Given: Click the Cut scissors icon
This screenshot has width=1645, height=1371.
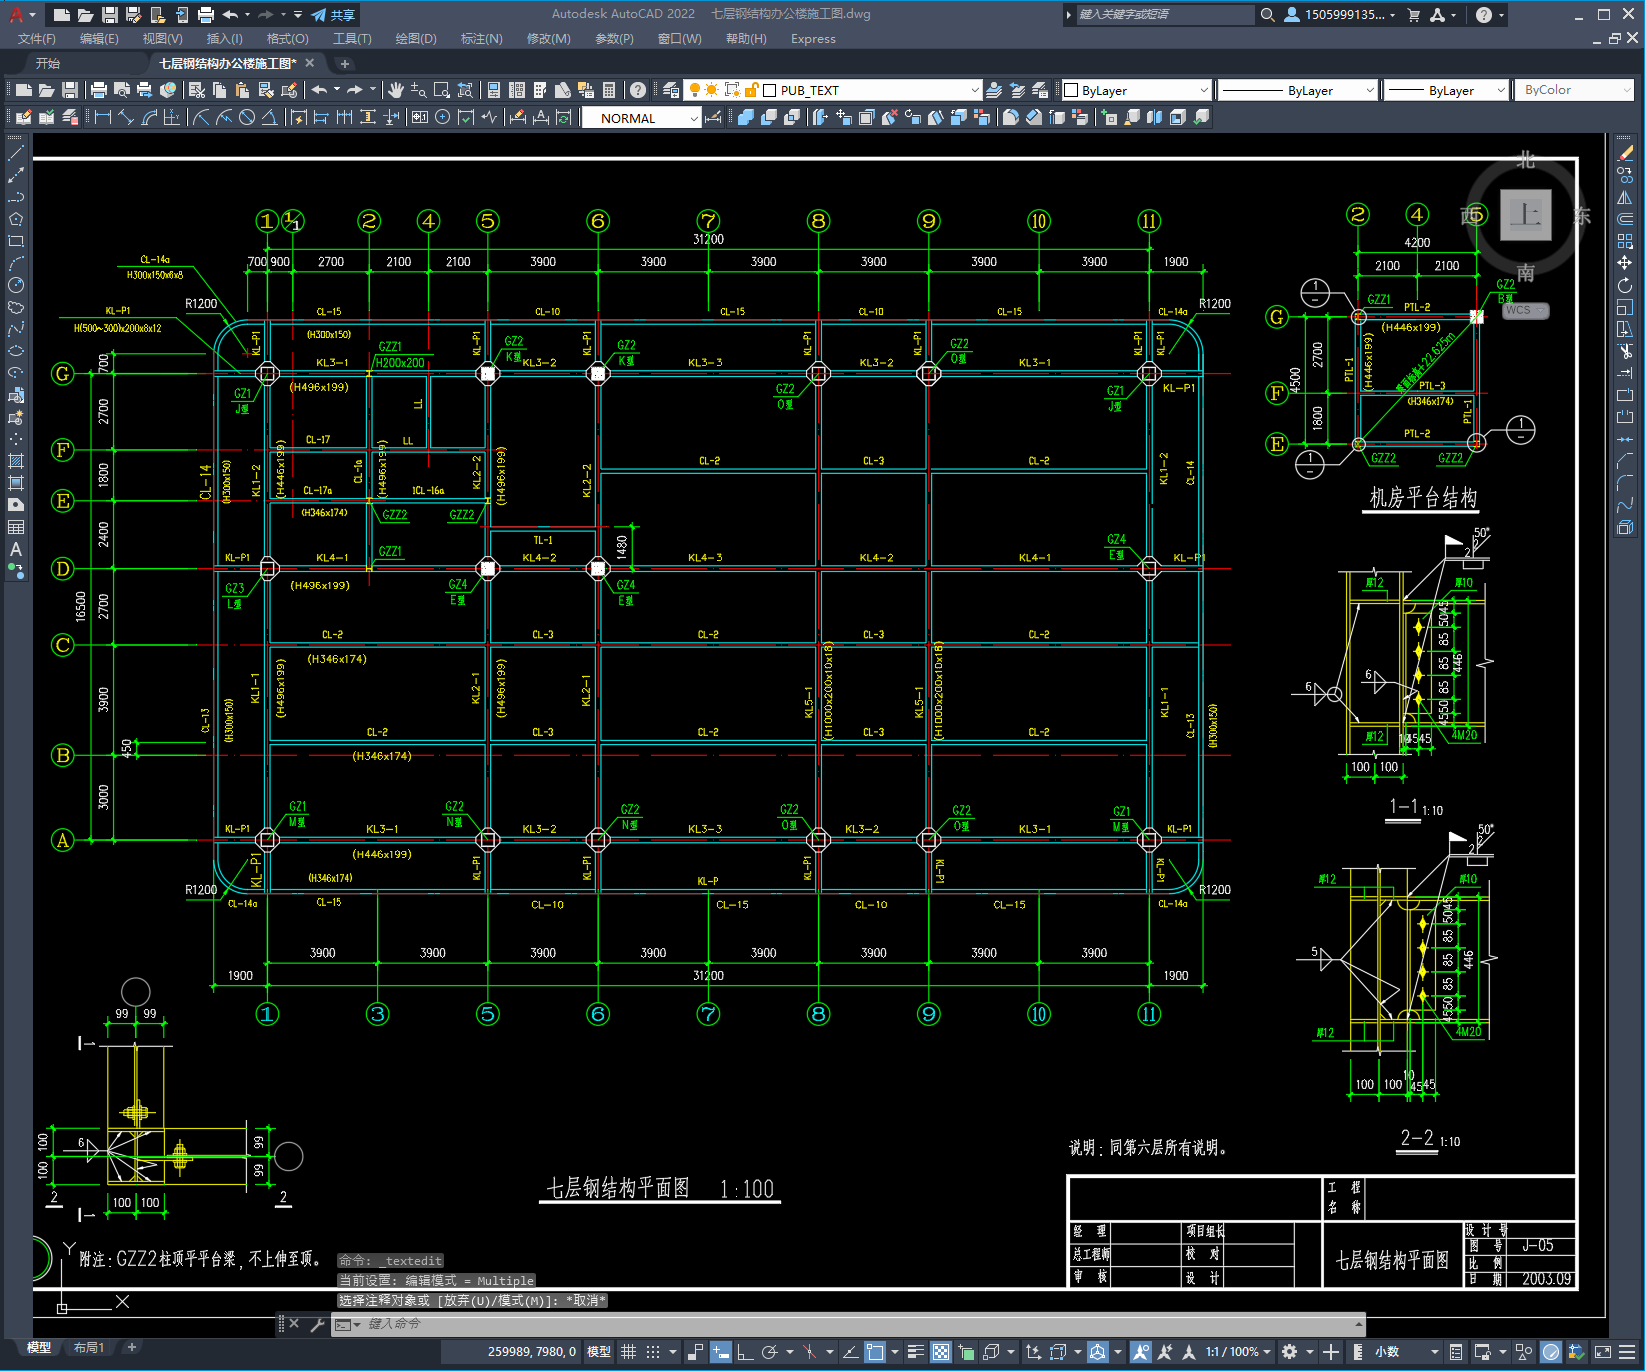Looking at the screenshot, I should point(196,90).
